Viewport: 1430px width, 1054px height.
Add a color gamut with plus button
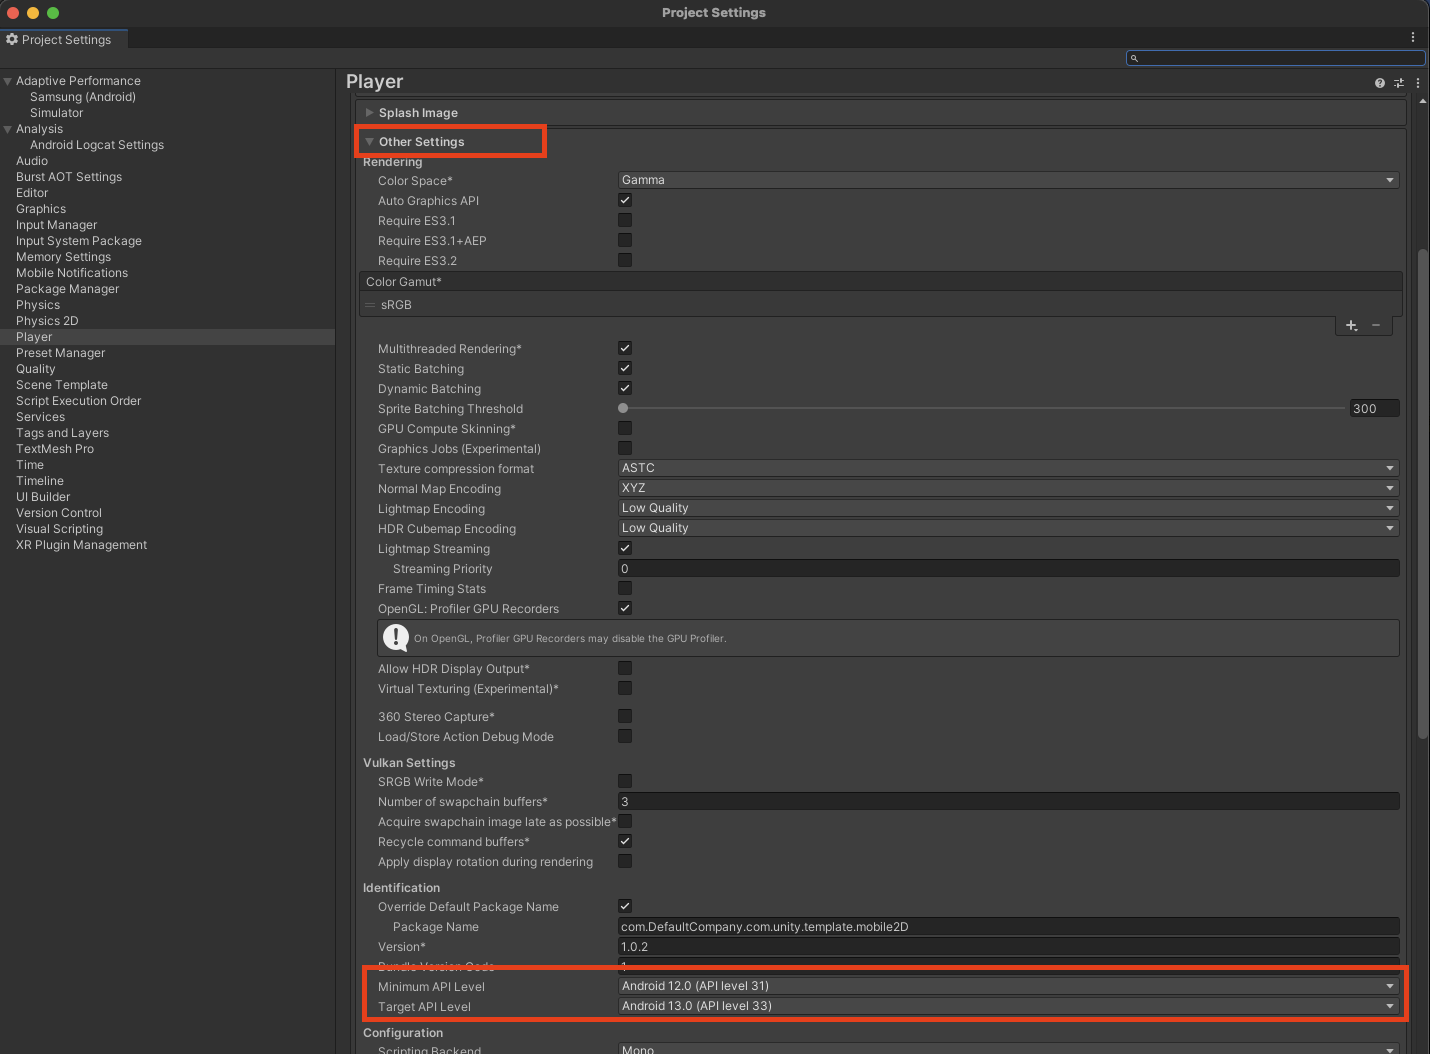point(1351,325)
